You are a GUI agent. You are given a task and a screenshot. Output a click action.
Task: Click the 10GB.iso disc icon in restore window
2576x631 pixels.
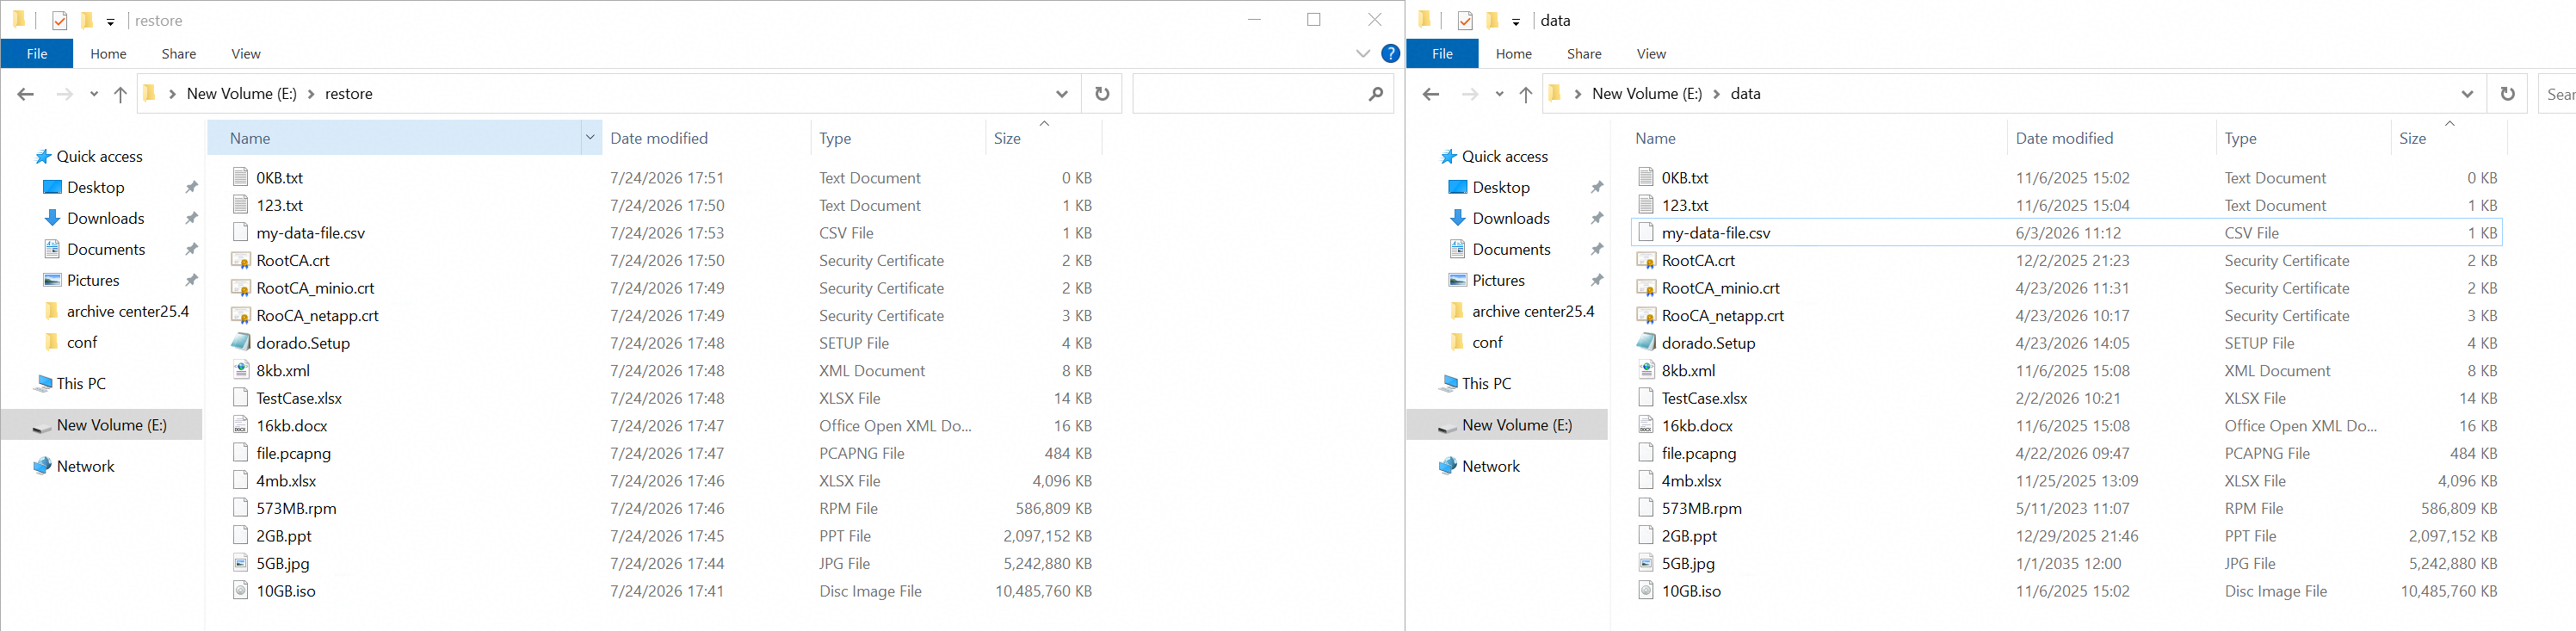[x=240, y=591]
